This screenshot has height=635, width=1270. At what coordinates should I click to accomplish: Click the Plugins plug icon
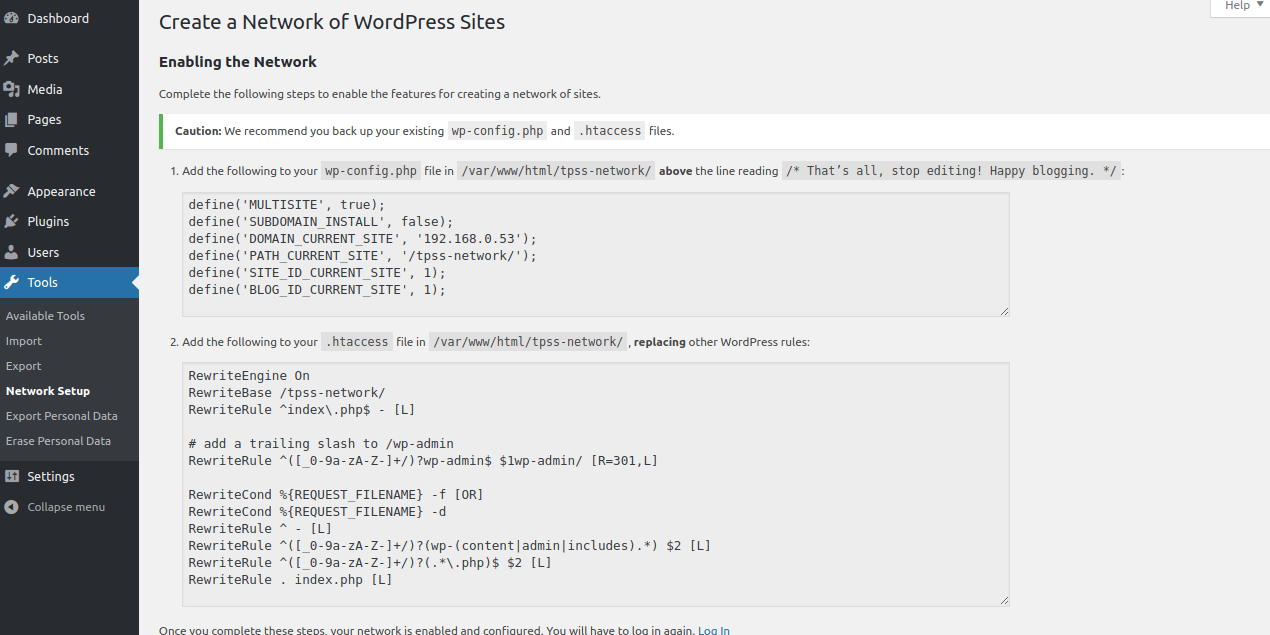coord(12,221)
